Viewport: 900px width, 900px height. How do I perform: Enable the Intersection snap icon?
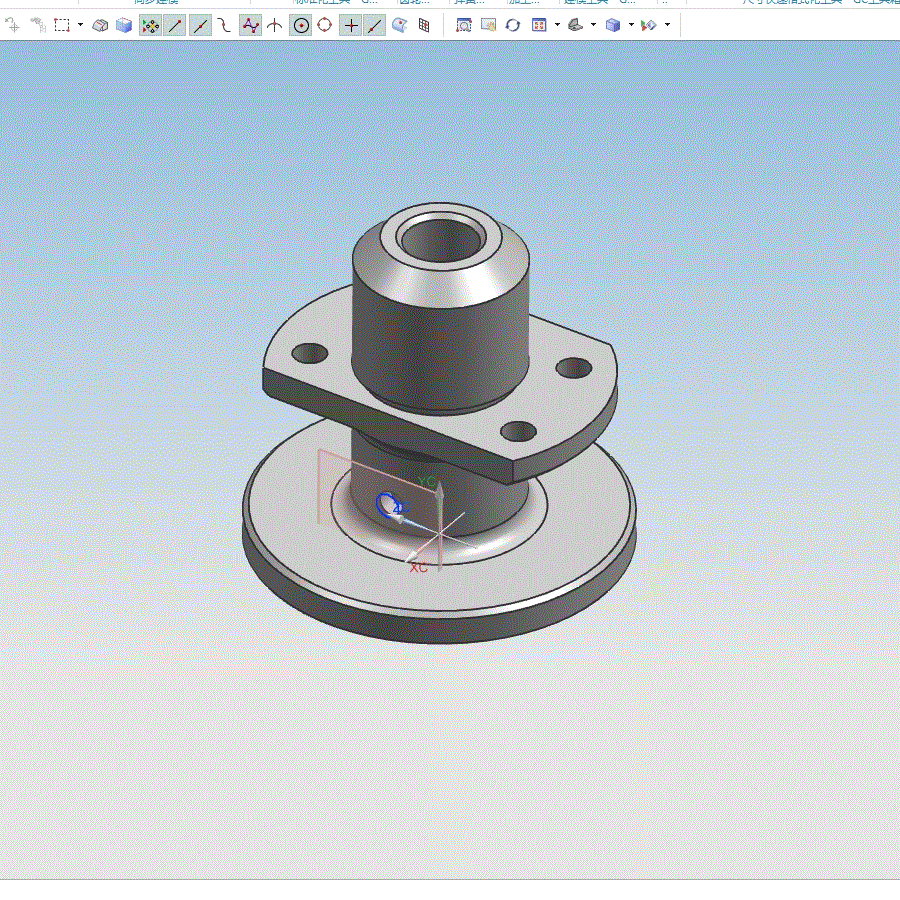coord(275,25)
